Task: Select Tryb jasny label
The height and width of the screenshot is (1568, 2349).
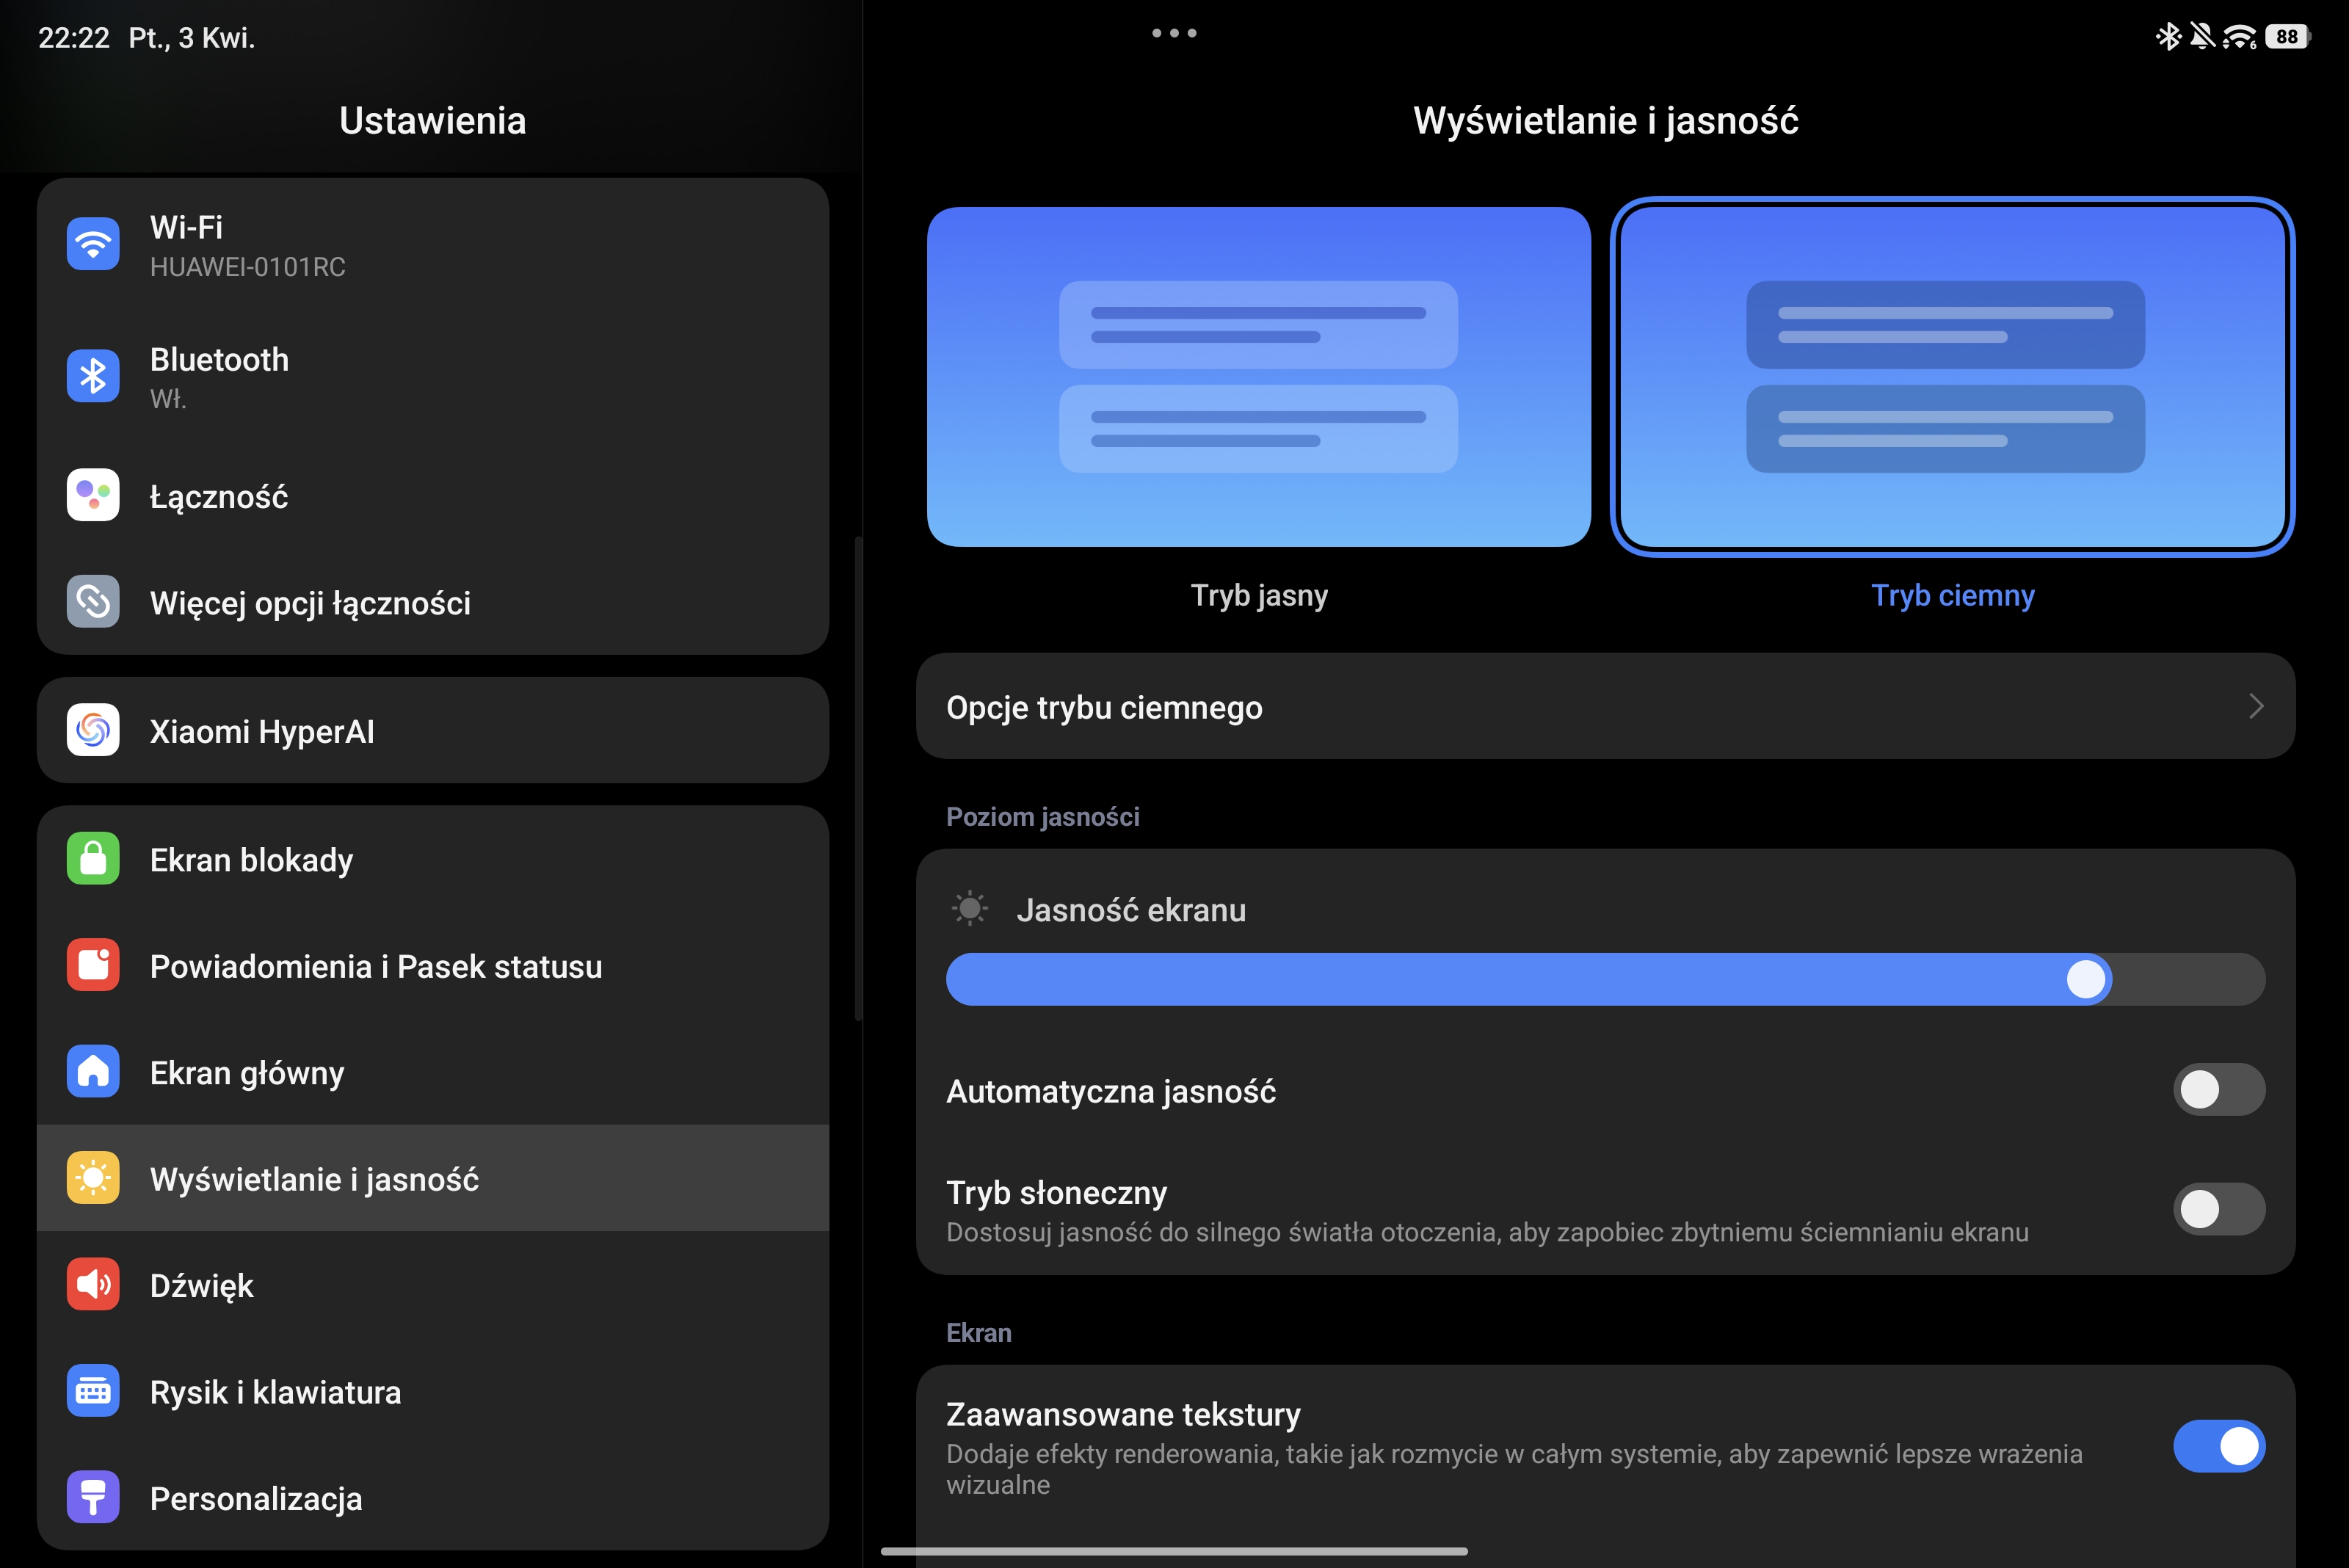Action: (1259, 596)
